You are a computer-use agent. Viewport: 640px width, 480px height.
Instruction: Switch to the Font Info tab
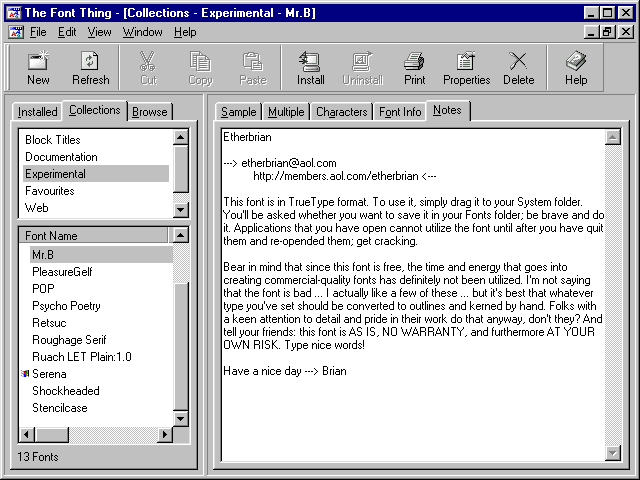(400, 112)
